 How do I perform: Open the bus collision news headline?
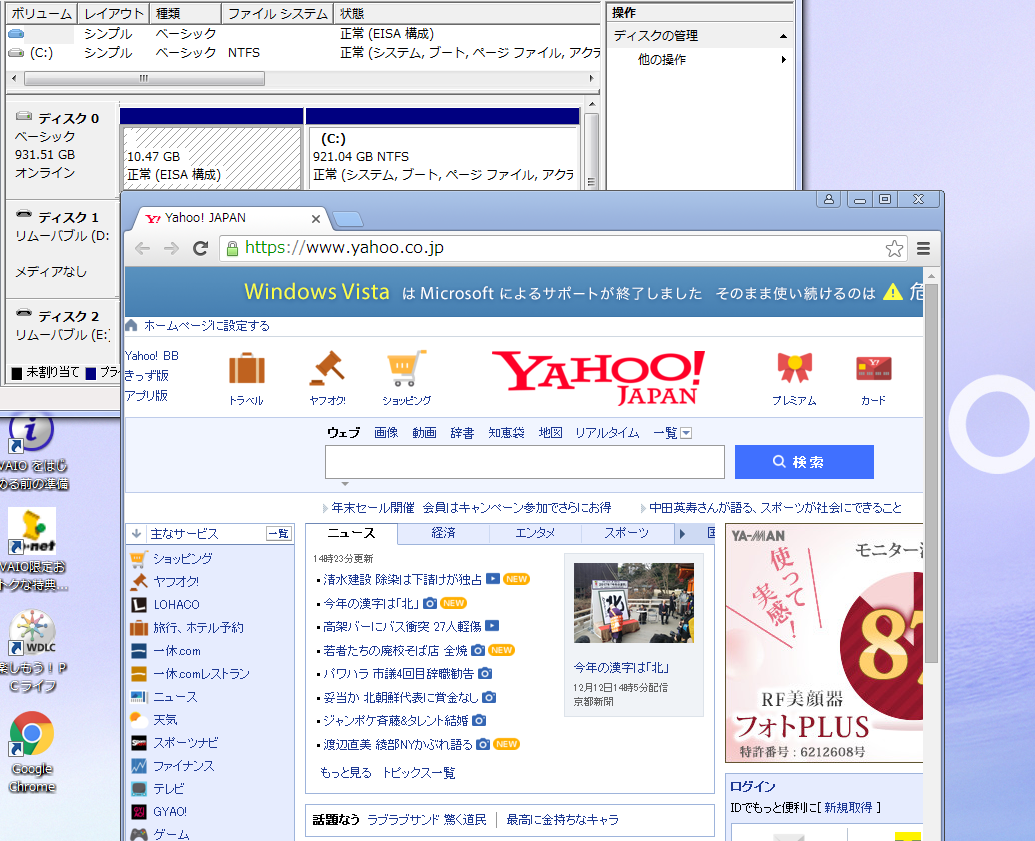402,626
